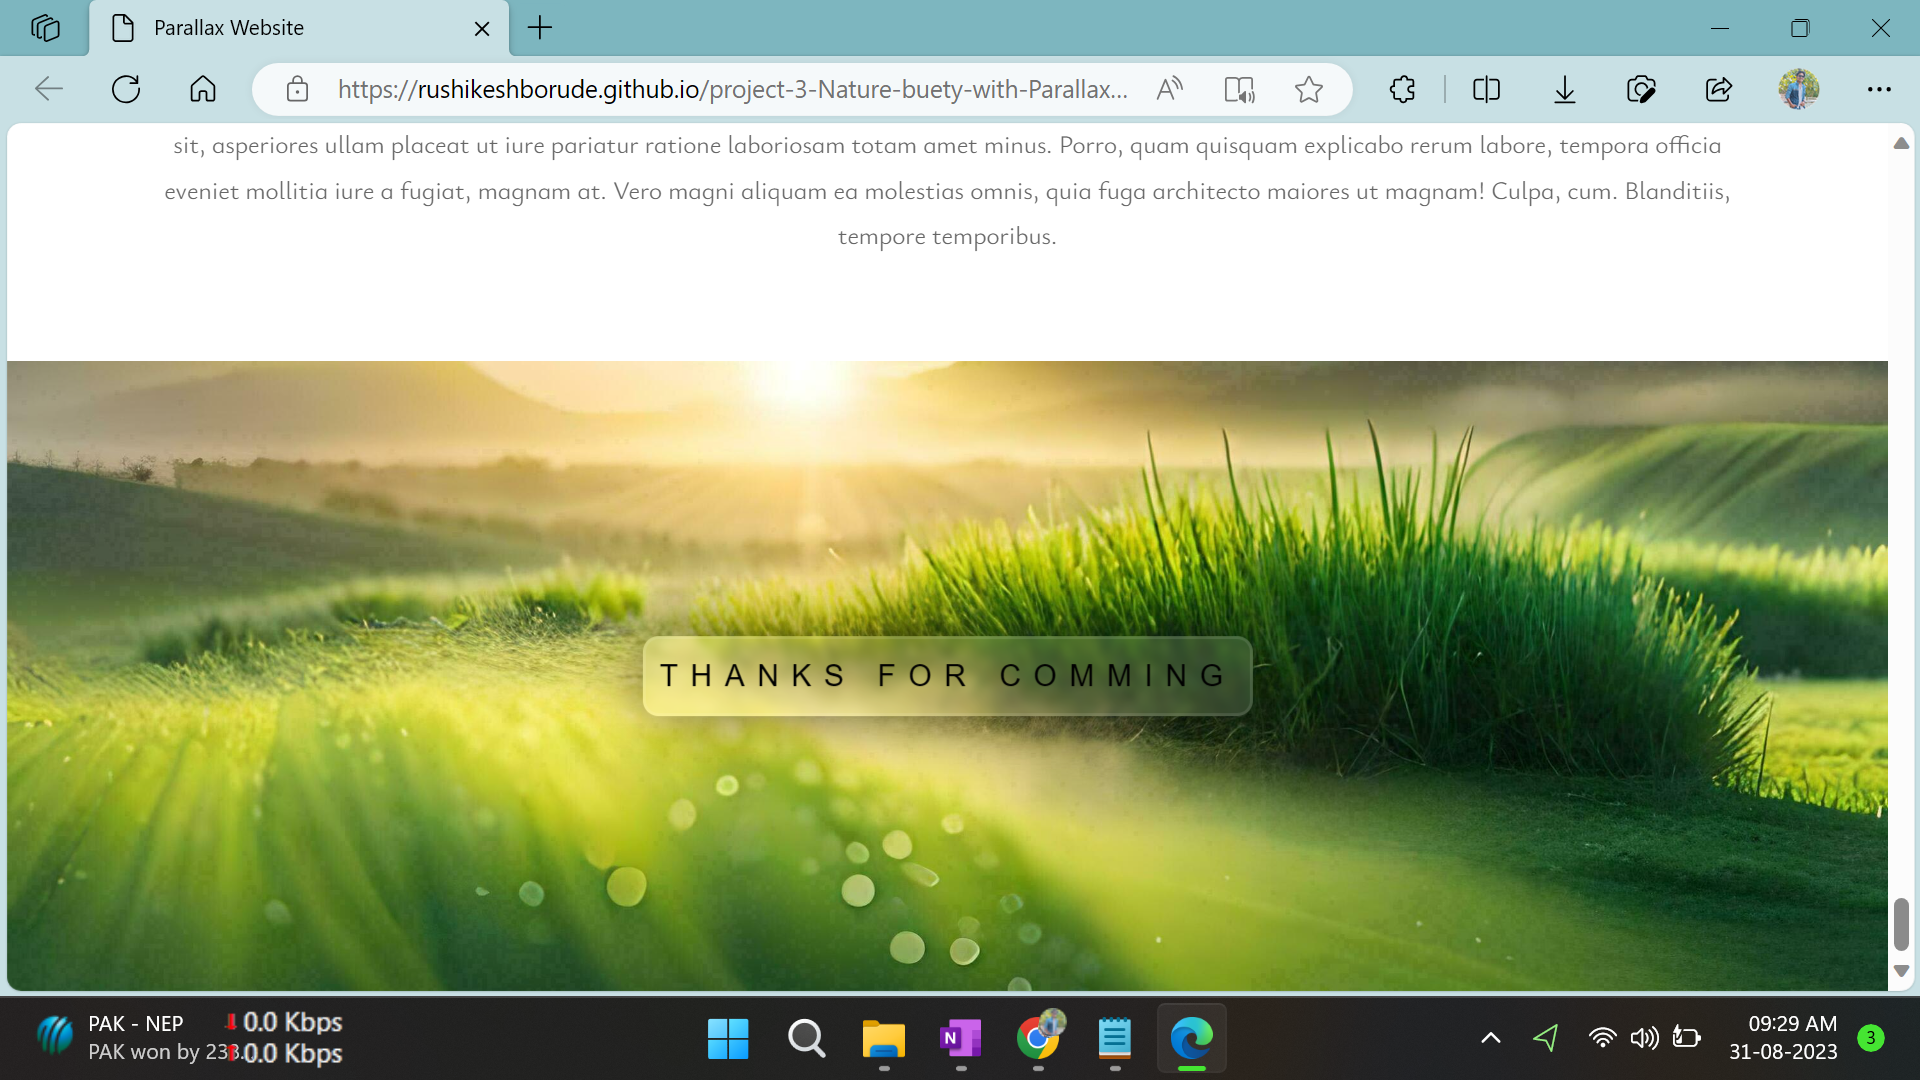
Task: Go back to the previous page
Action: (x=48, y=89)
